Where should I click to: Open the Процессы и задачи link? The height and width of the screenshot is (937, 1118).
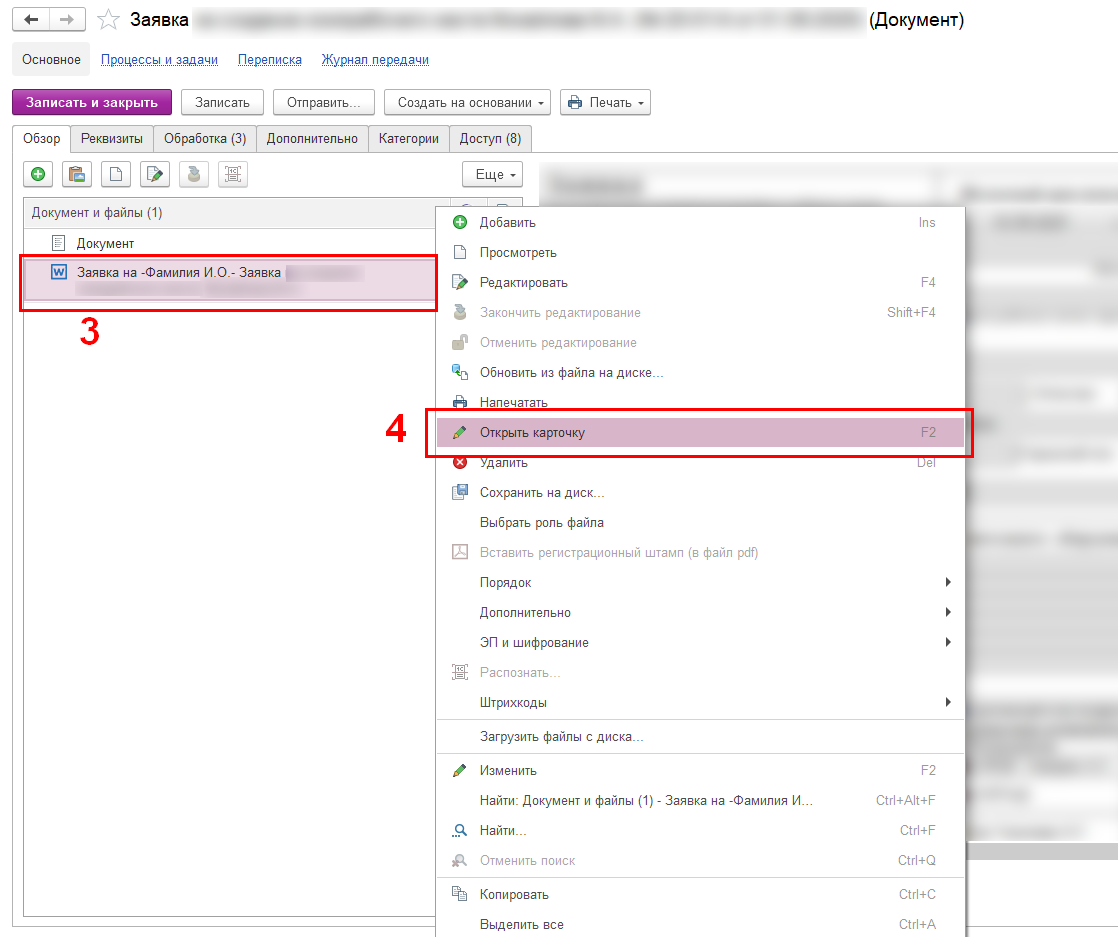[x=159, y=60]
